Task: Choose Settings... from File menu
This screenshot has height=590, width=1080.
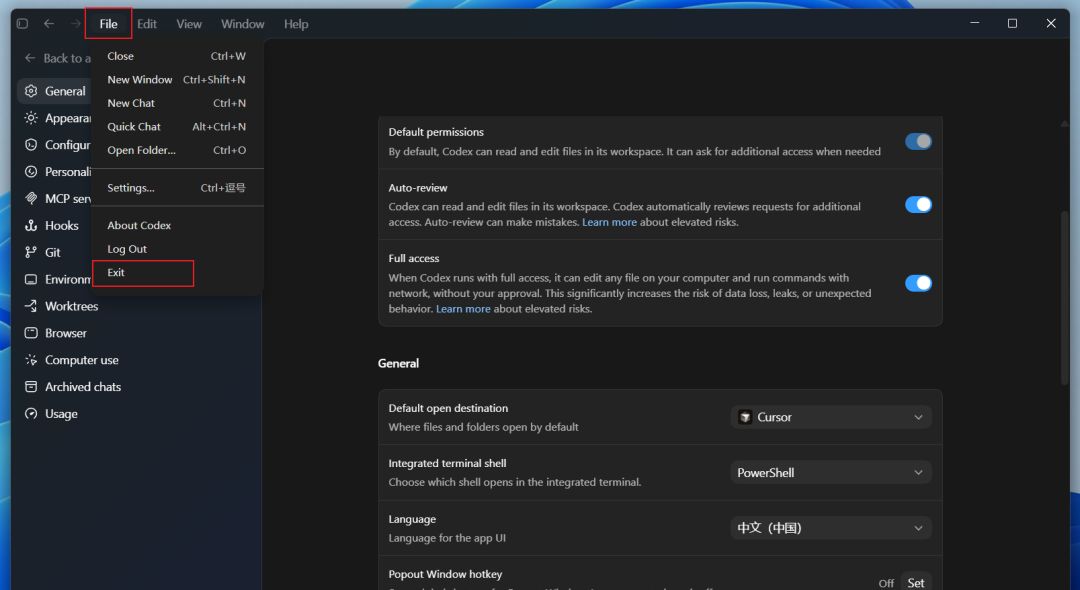Action: click(x=177, y=187)
